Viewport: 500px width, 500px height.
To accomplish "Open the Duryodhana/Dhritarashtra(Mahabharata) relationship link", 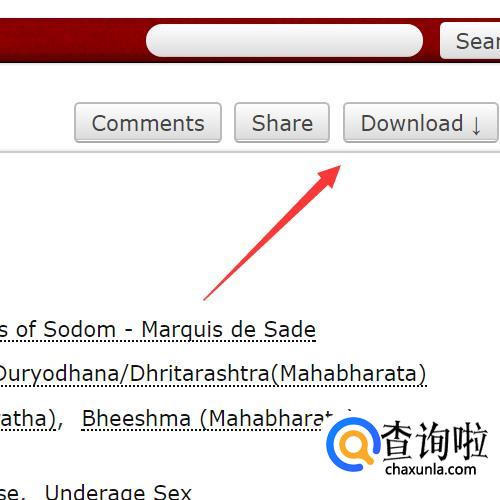I will point(213,374).
